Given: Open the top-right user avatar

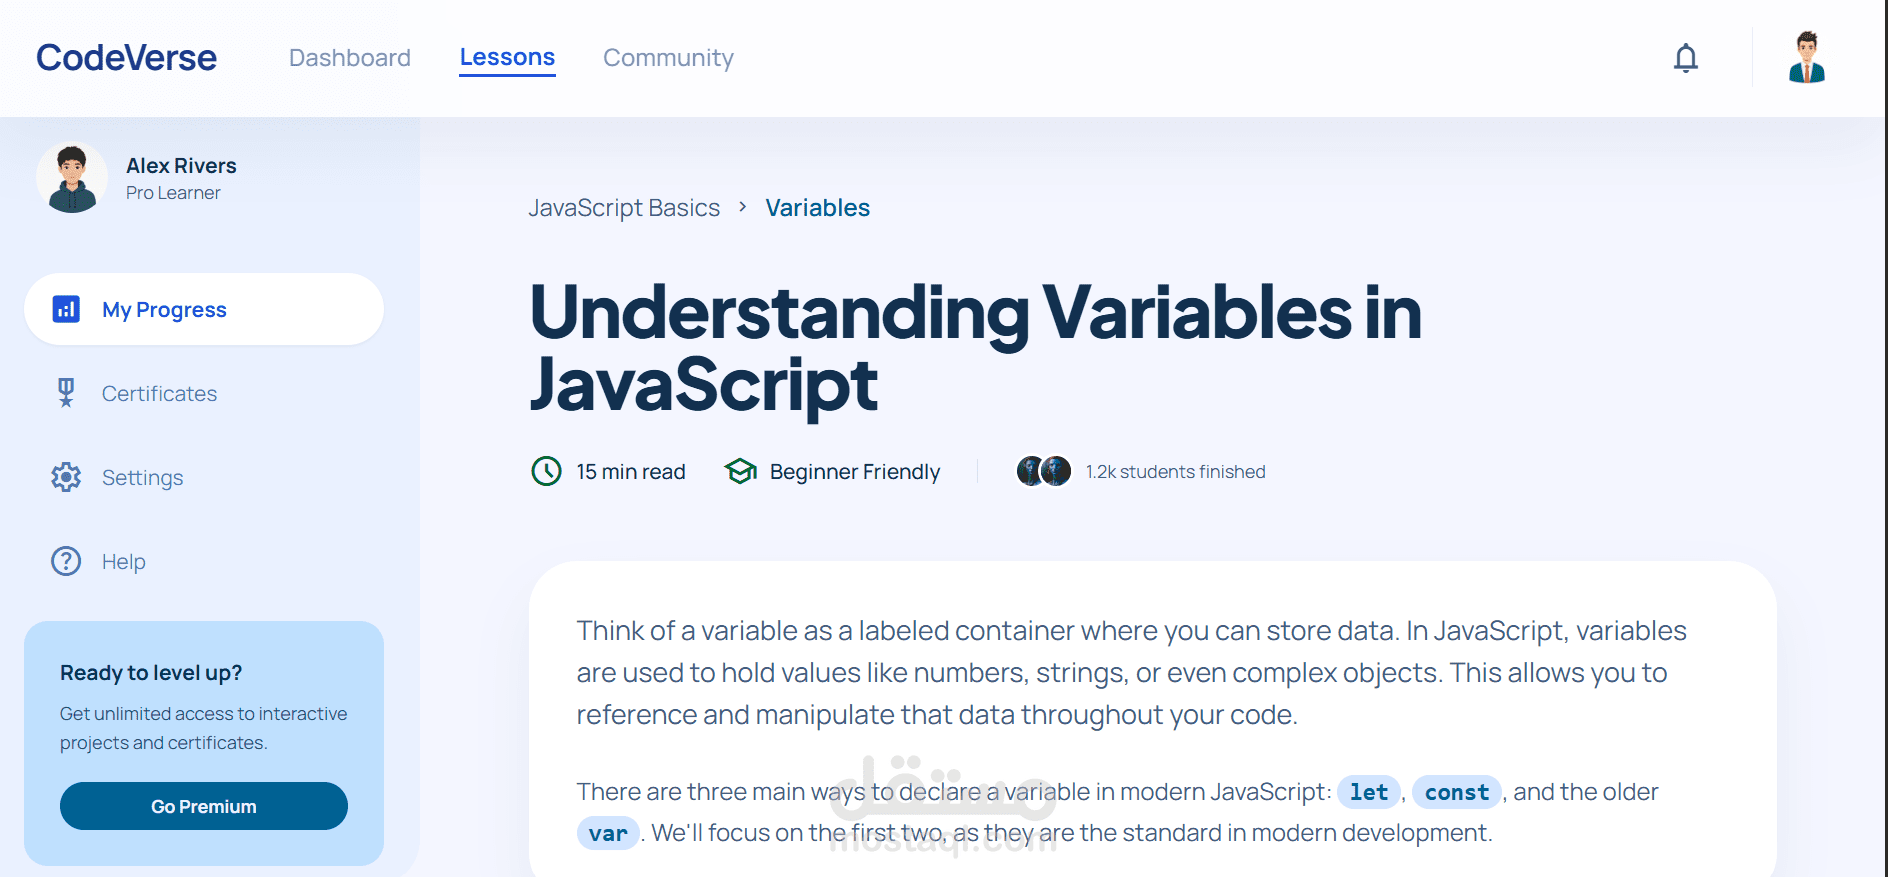Looking at the screenshot, I should click(1806, 58).
